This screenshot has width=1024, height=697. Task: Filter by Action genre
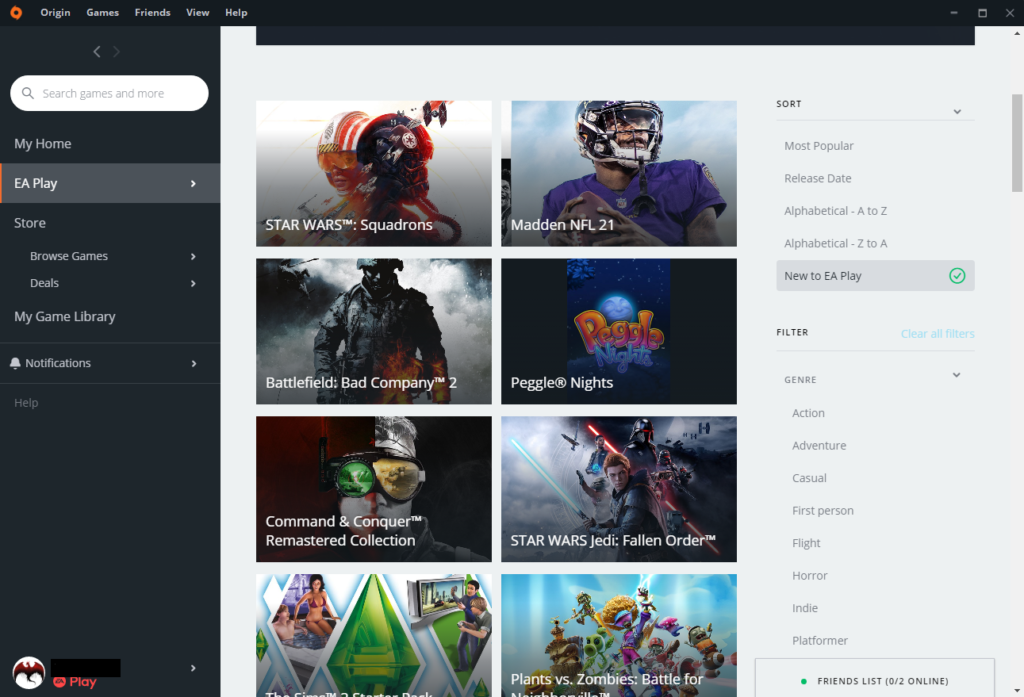coord(808,413)
